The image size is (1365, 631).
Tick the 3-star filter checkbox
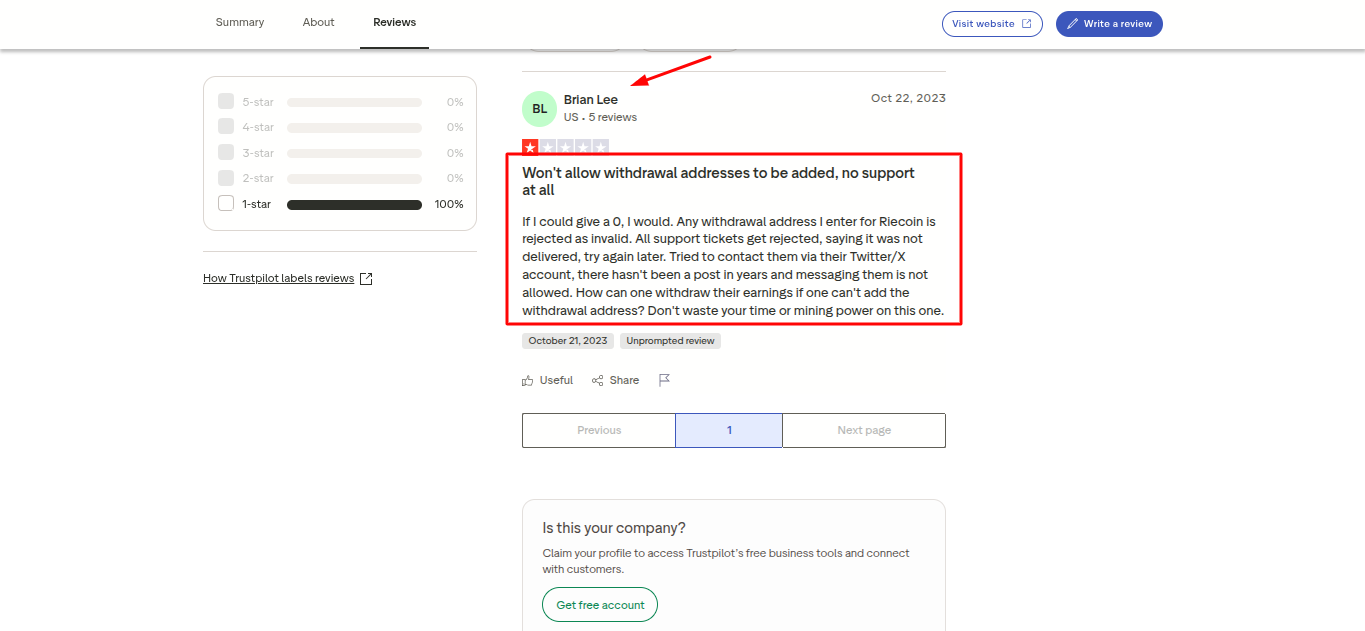click(x=226, y=153)
